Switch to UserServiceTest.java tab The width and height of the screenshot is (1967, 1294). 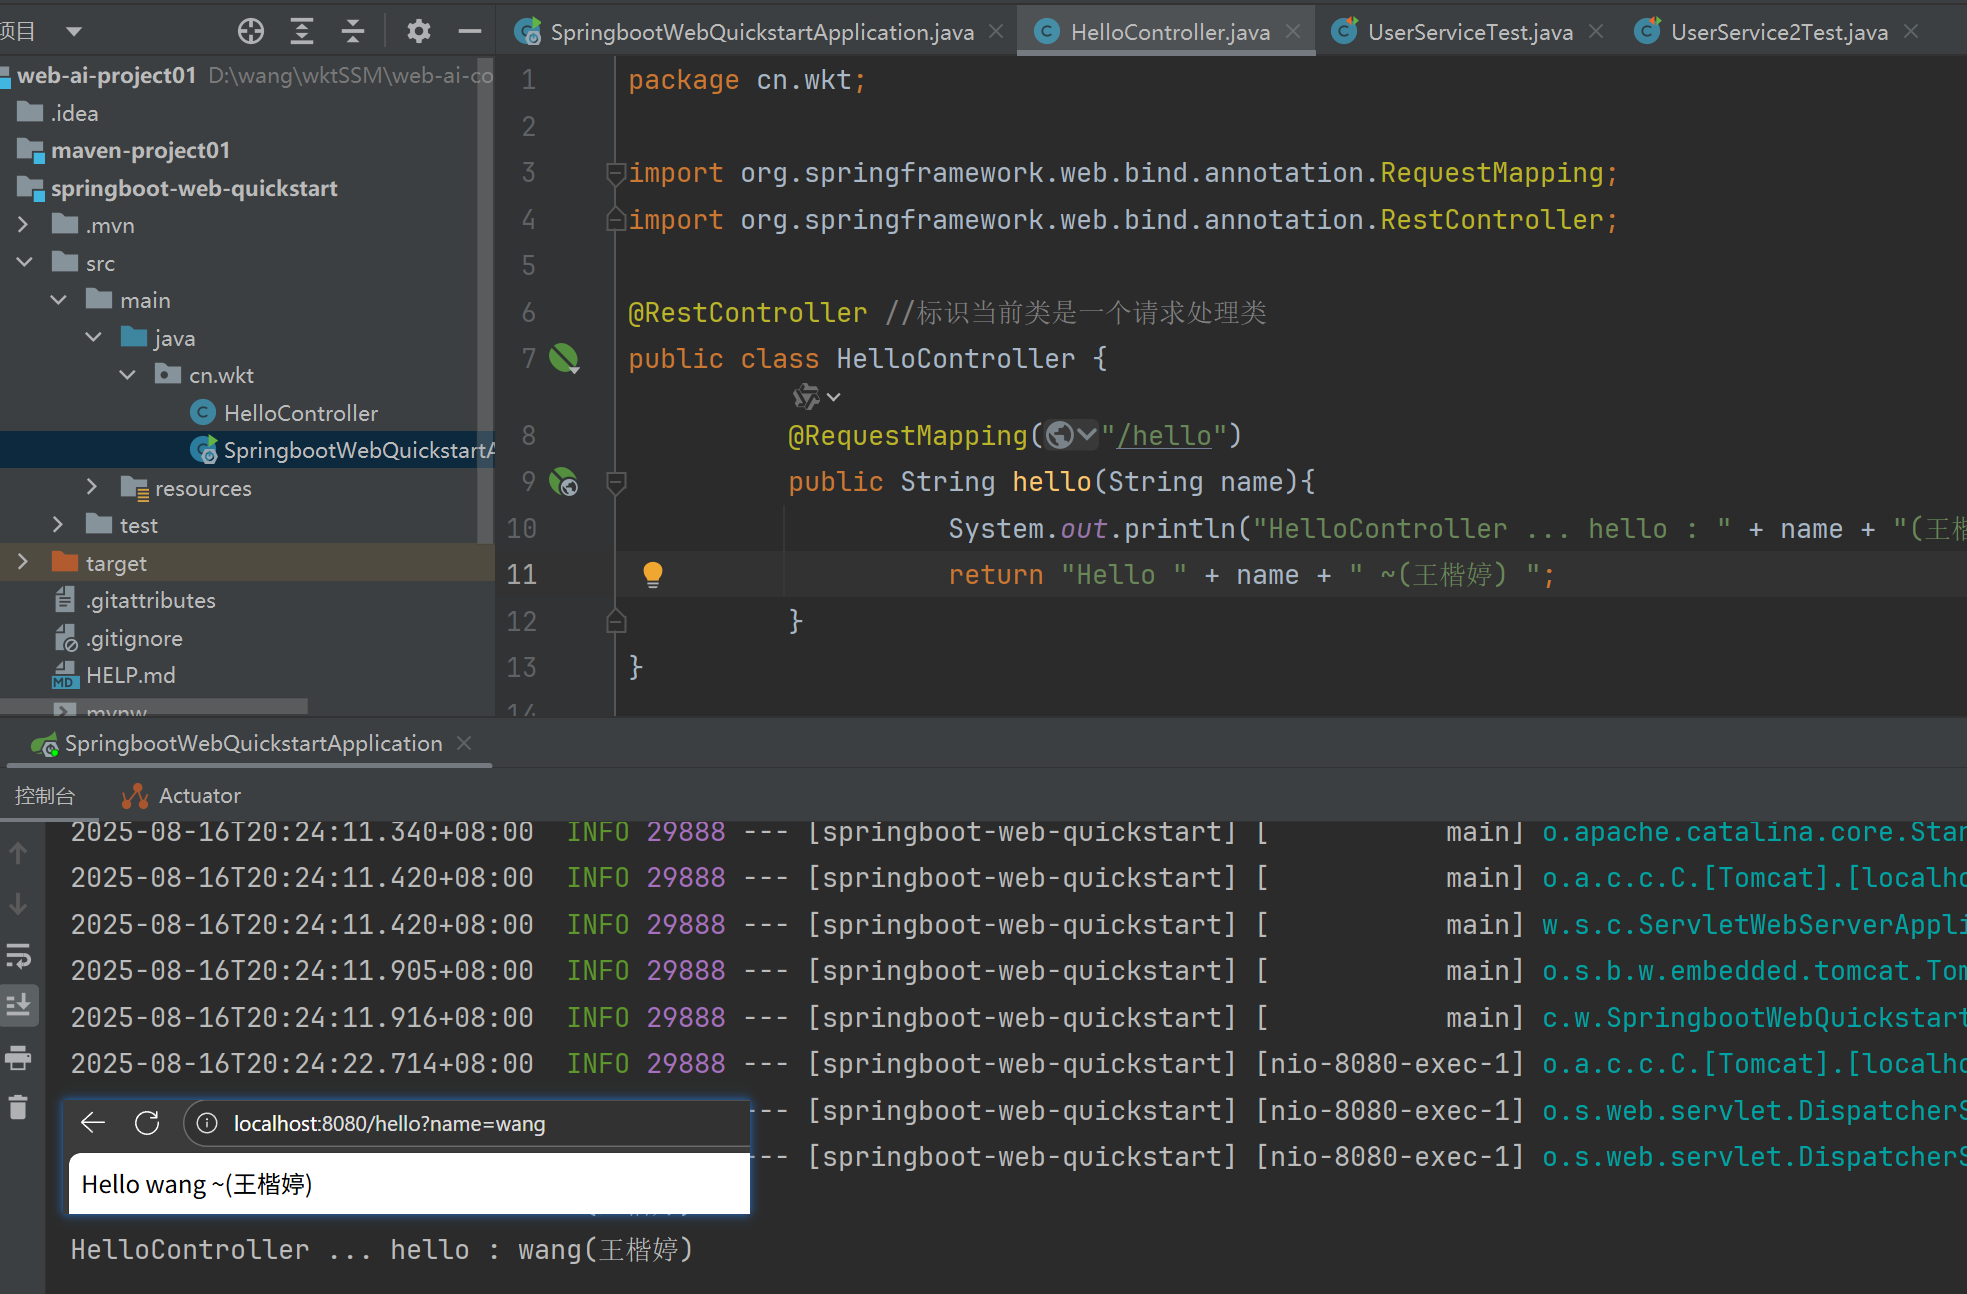click(1469, 32)
